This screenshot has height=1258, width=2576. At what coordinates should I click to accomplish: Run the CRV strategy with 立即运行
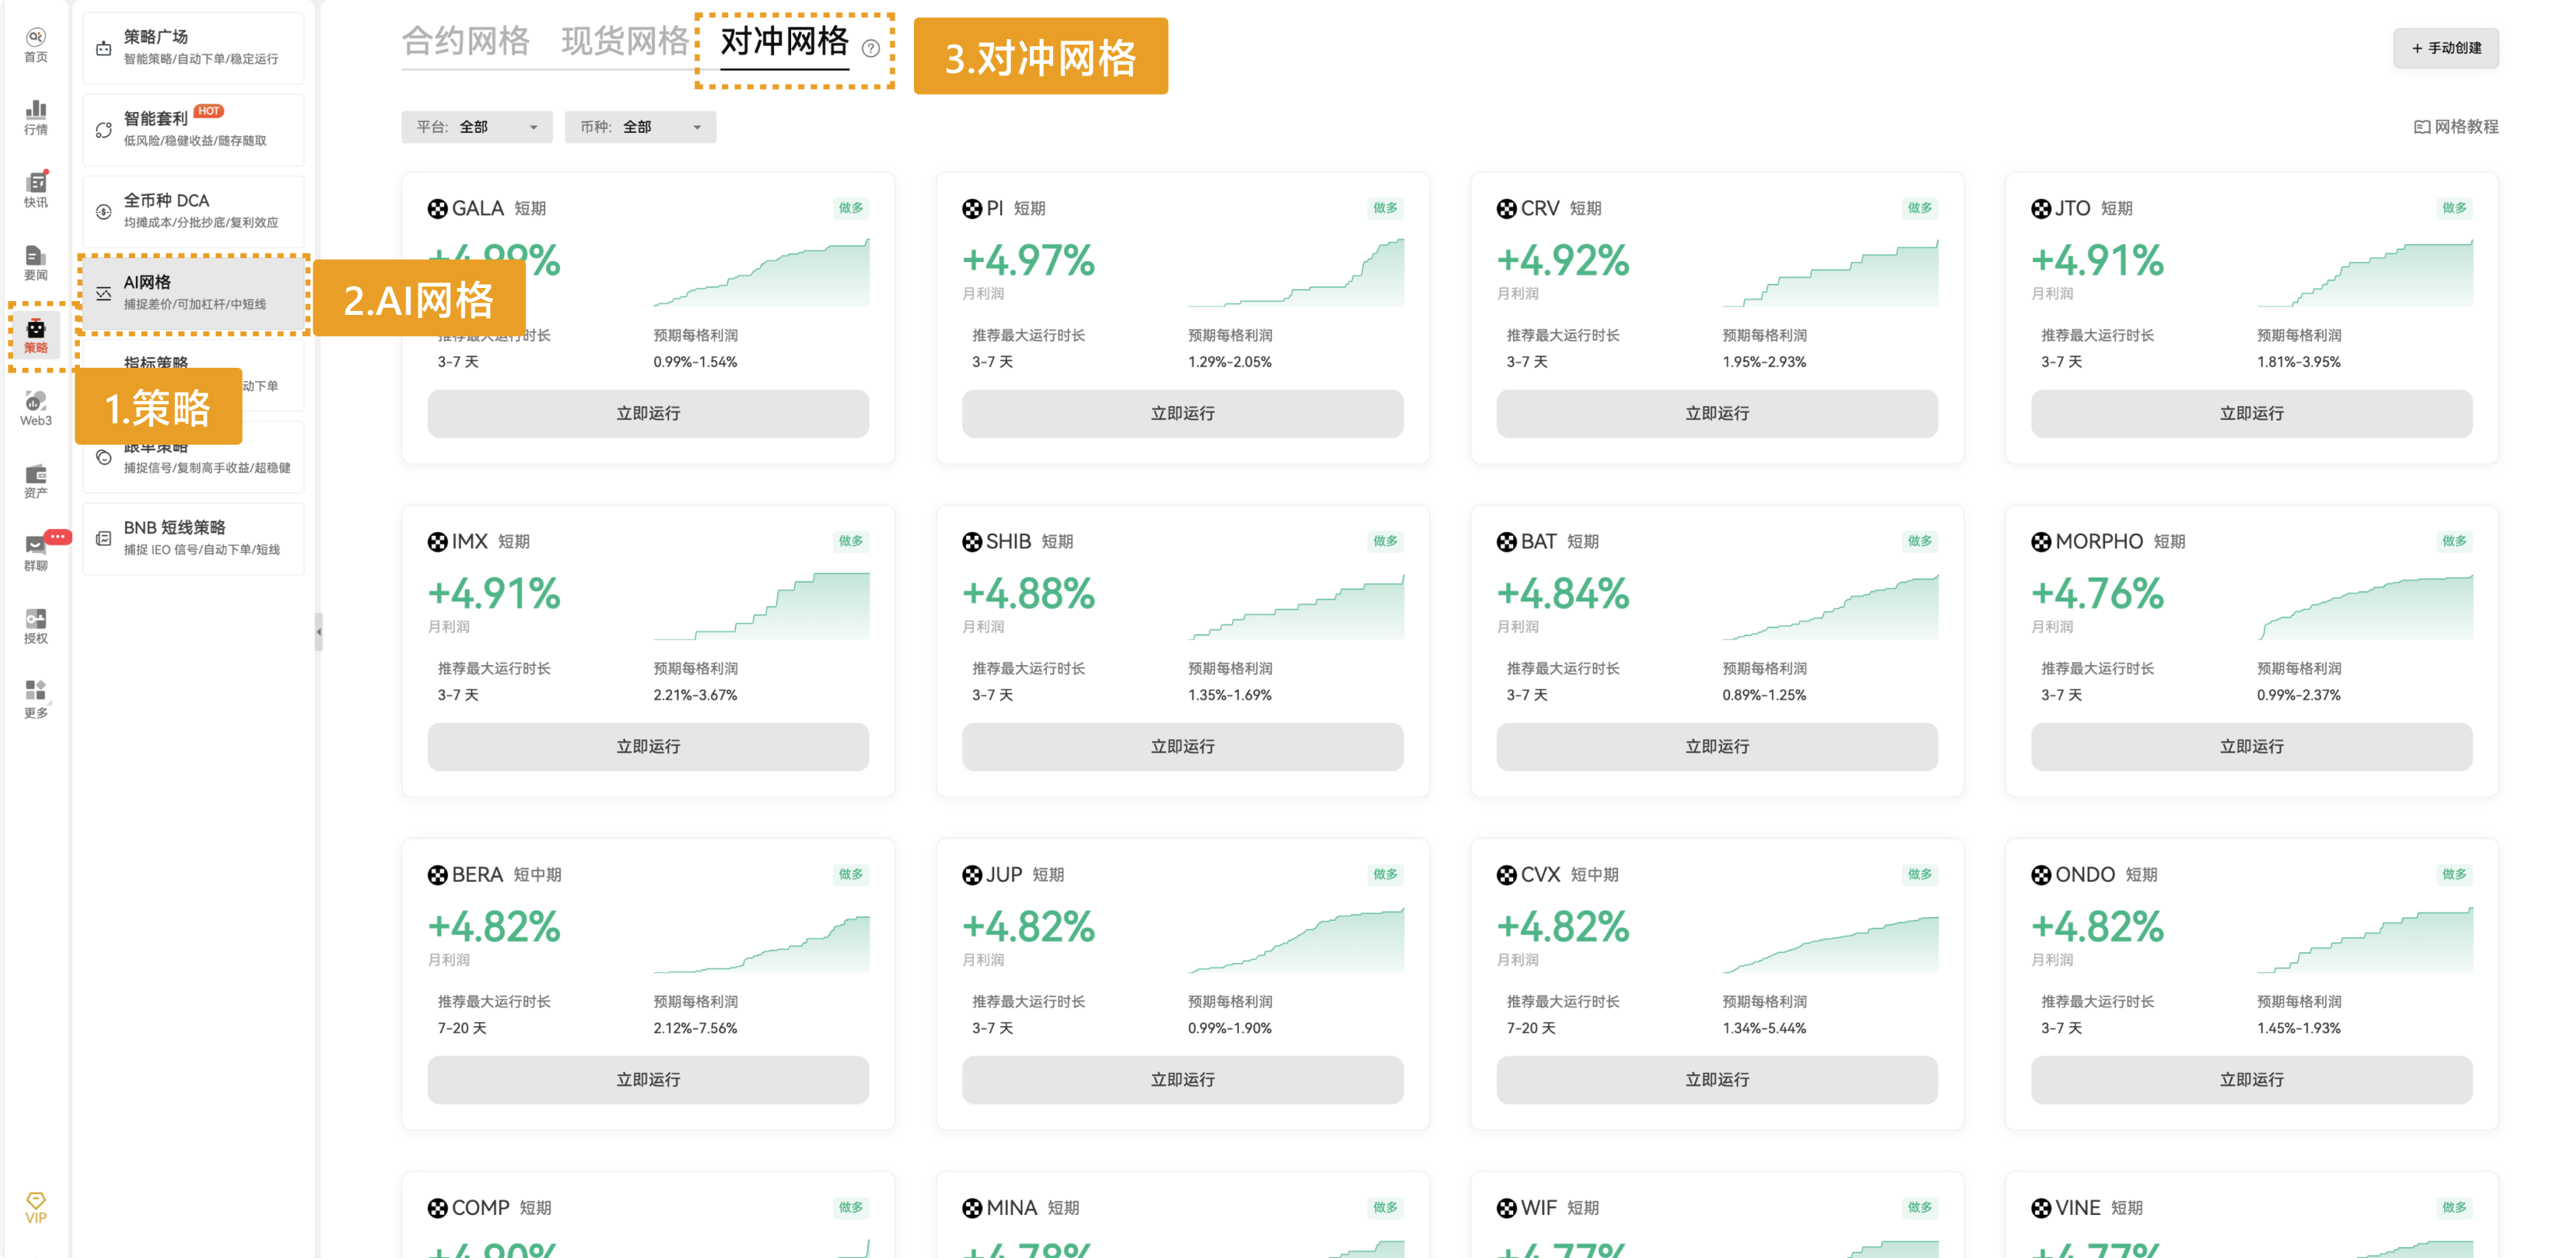[x=1717, y=413]
